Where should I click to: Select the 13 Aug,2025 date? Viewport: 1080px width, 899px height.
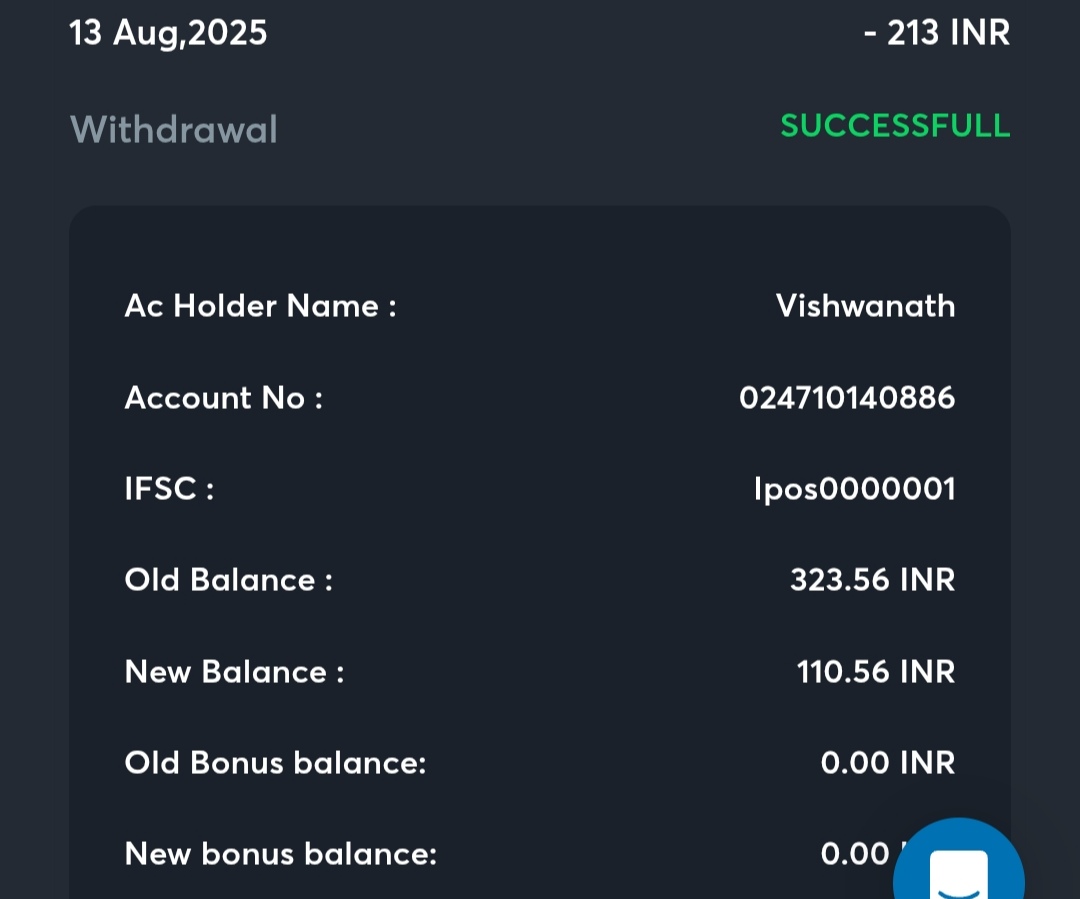pos(168,34)
